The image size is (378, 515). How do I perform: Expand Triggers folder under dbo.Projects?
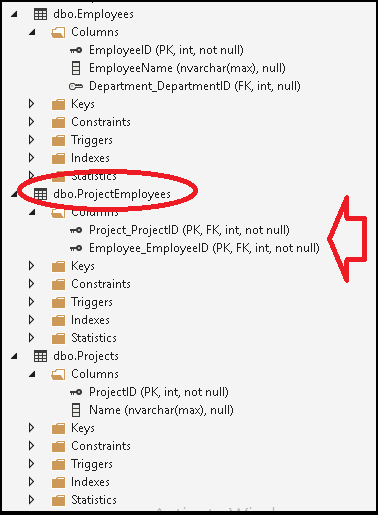coord(32,464)
